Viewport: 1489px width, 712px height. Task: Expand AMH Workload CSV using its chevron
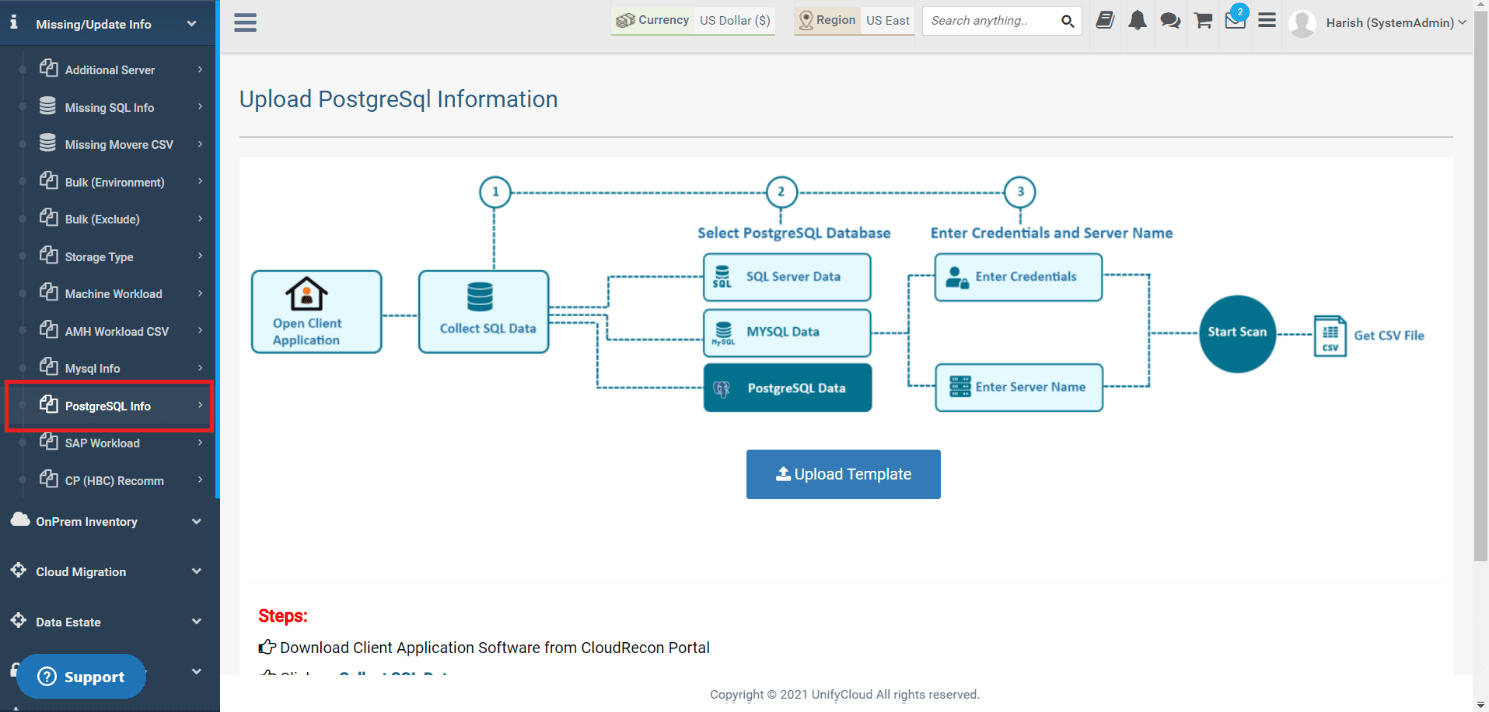pos(200,331)
